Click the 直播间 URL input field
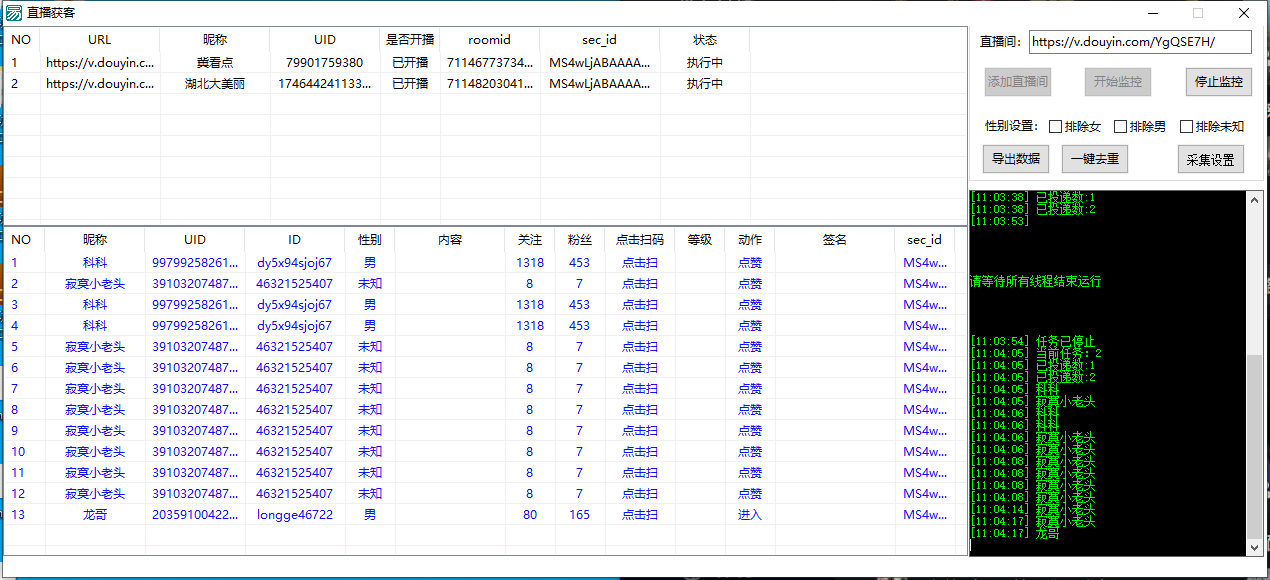 click(1140, 42)
